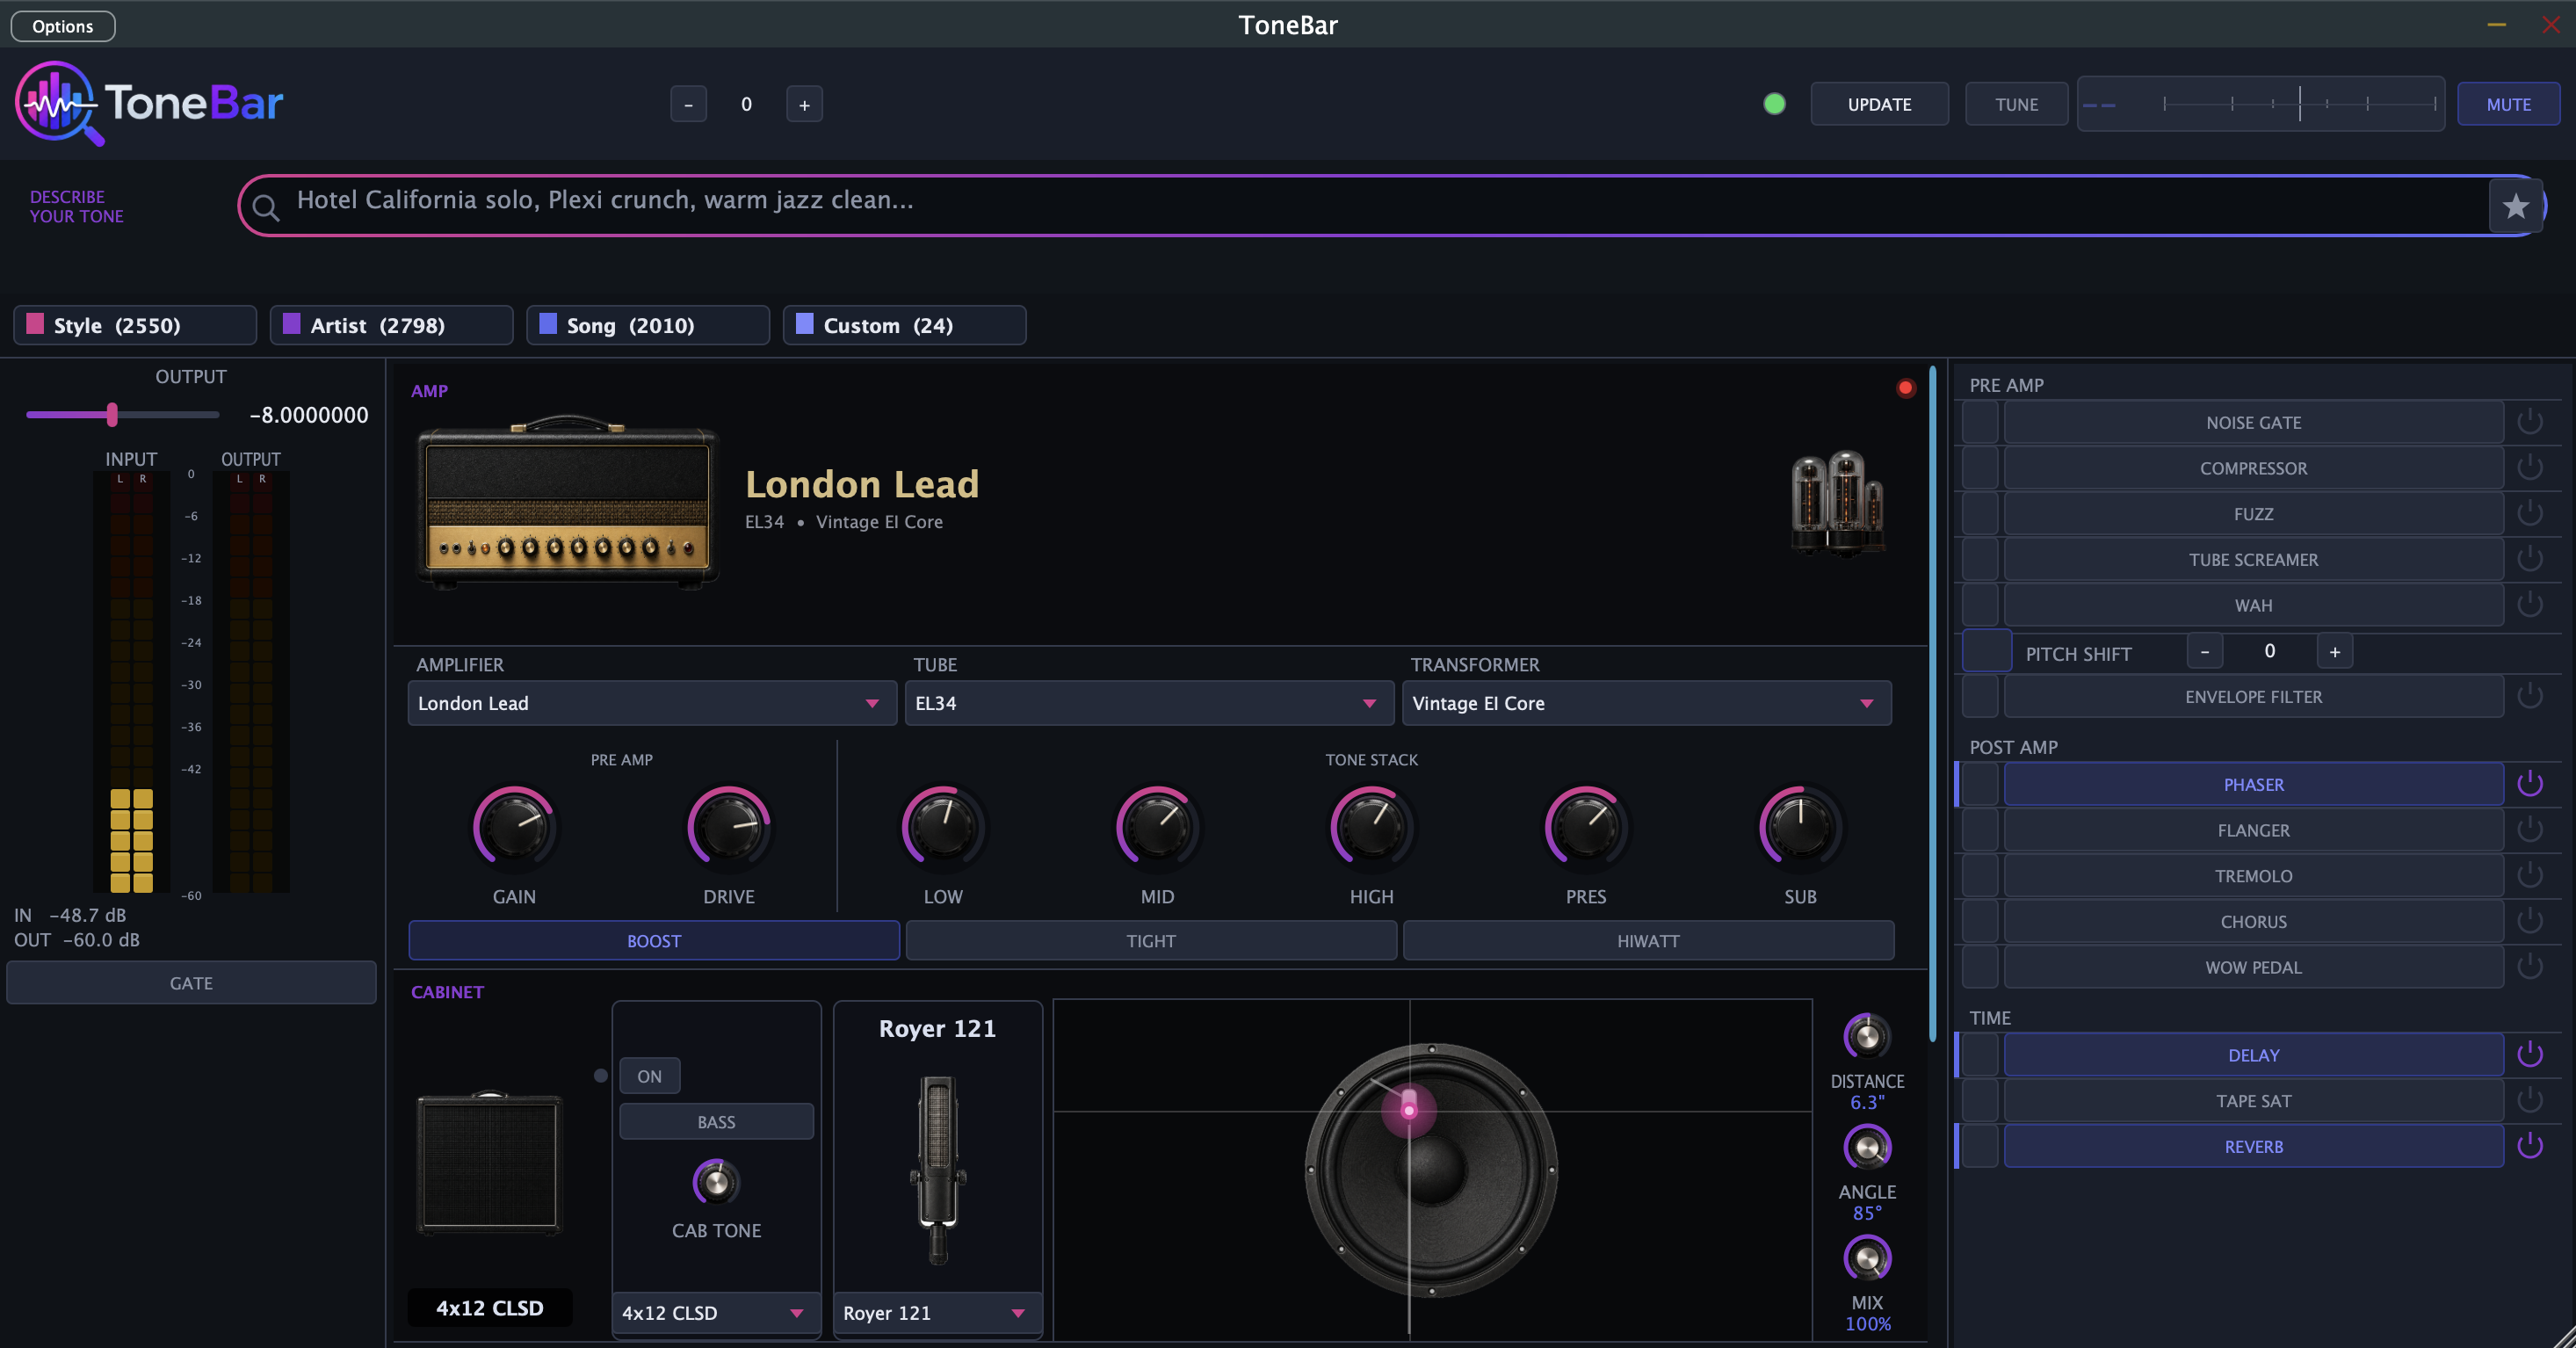Click the top minus preset stepper button
Screen dimensions: 2576x1348
pos(688,104)
